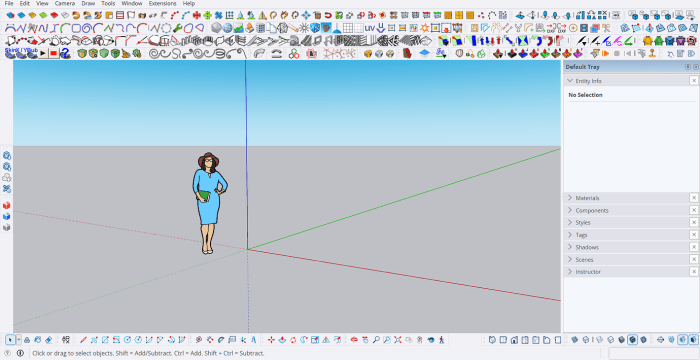
Task: Click the red square stop button
Action: point(54,54)
